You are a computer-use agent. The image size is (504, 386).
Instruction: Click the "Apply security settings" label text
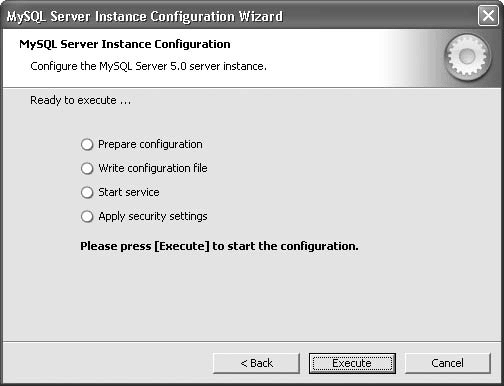pos(153,216)
